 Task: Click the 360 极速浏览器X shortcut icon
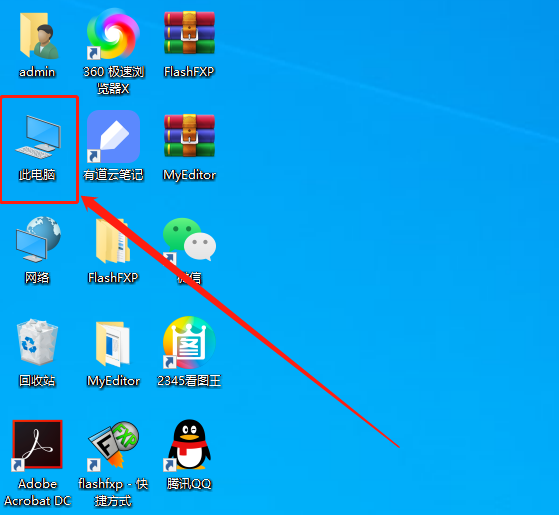coord(113,34)
